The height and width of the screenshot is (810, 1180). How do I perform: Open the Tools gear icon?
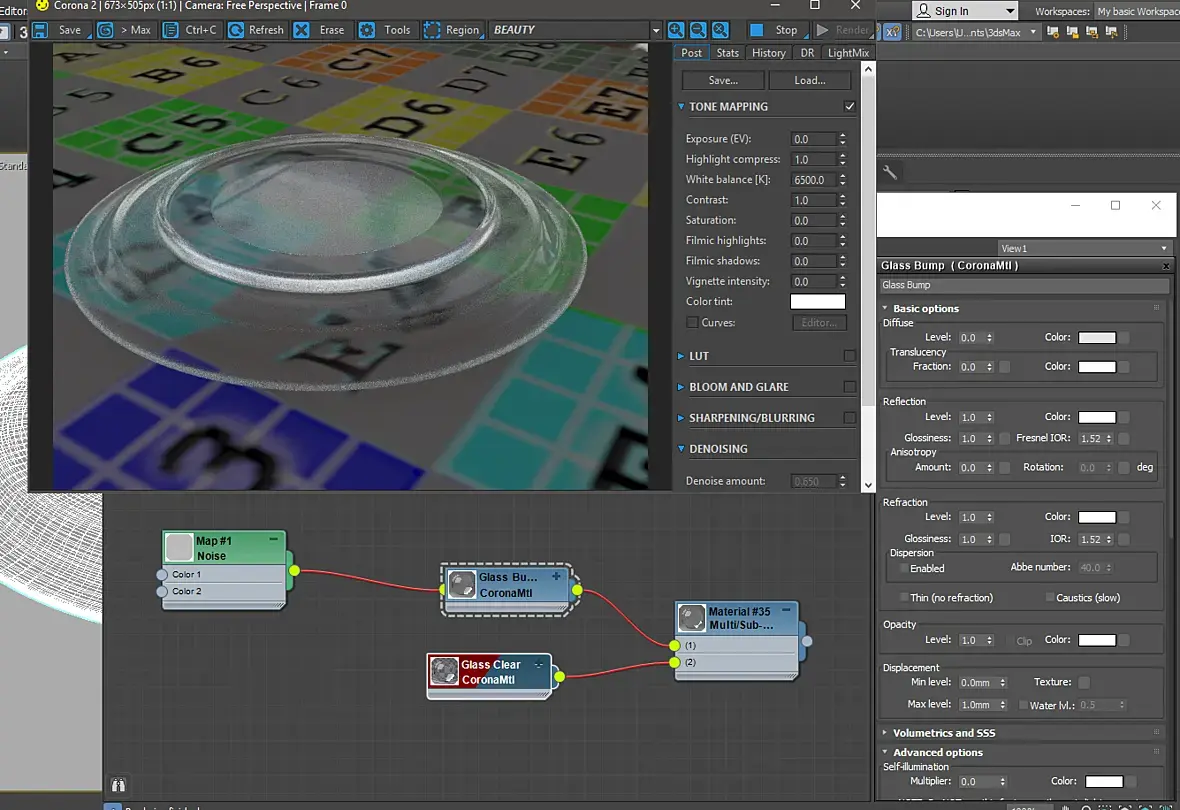click(x=366, y=30)
